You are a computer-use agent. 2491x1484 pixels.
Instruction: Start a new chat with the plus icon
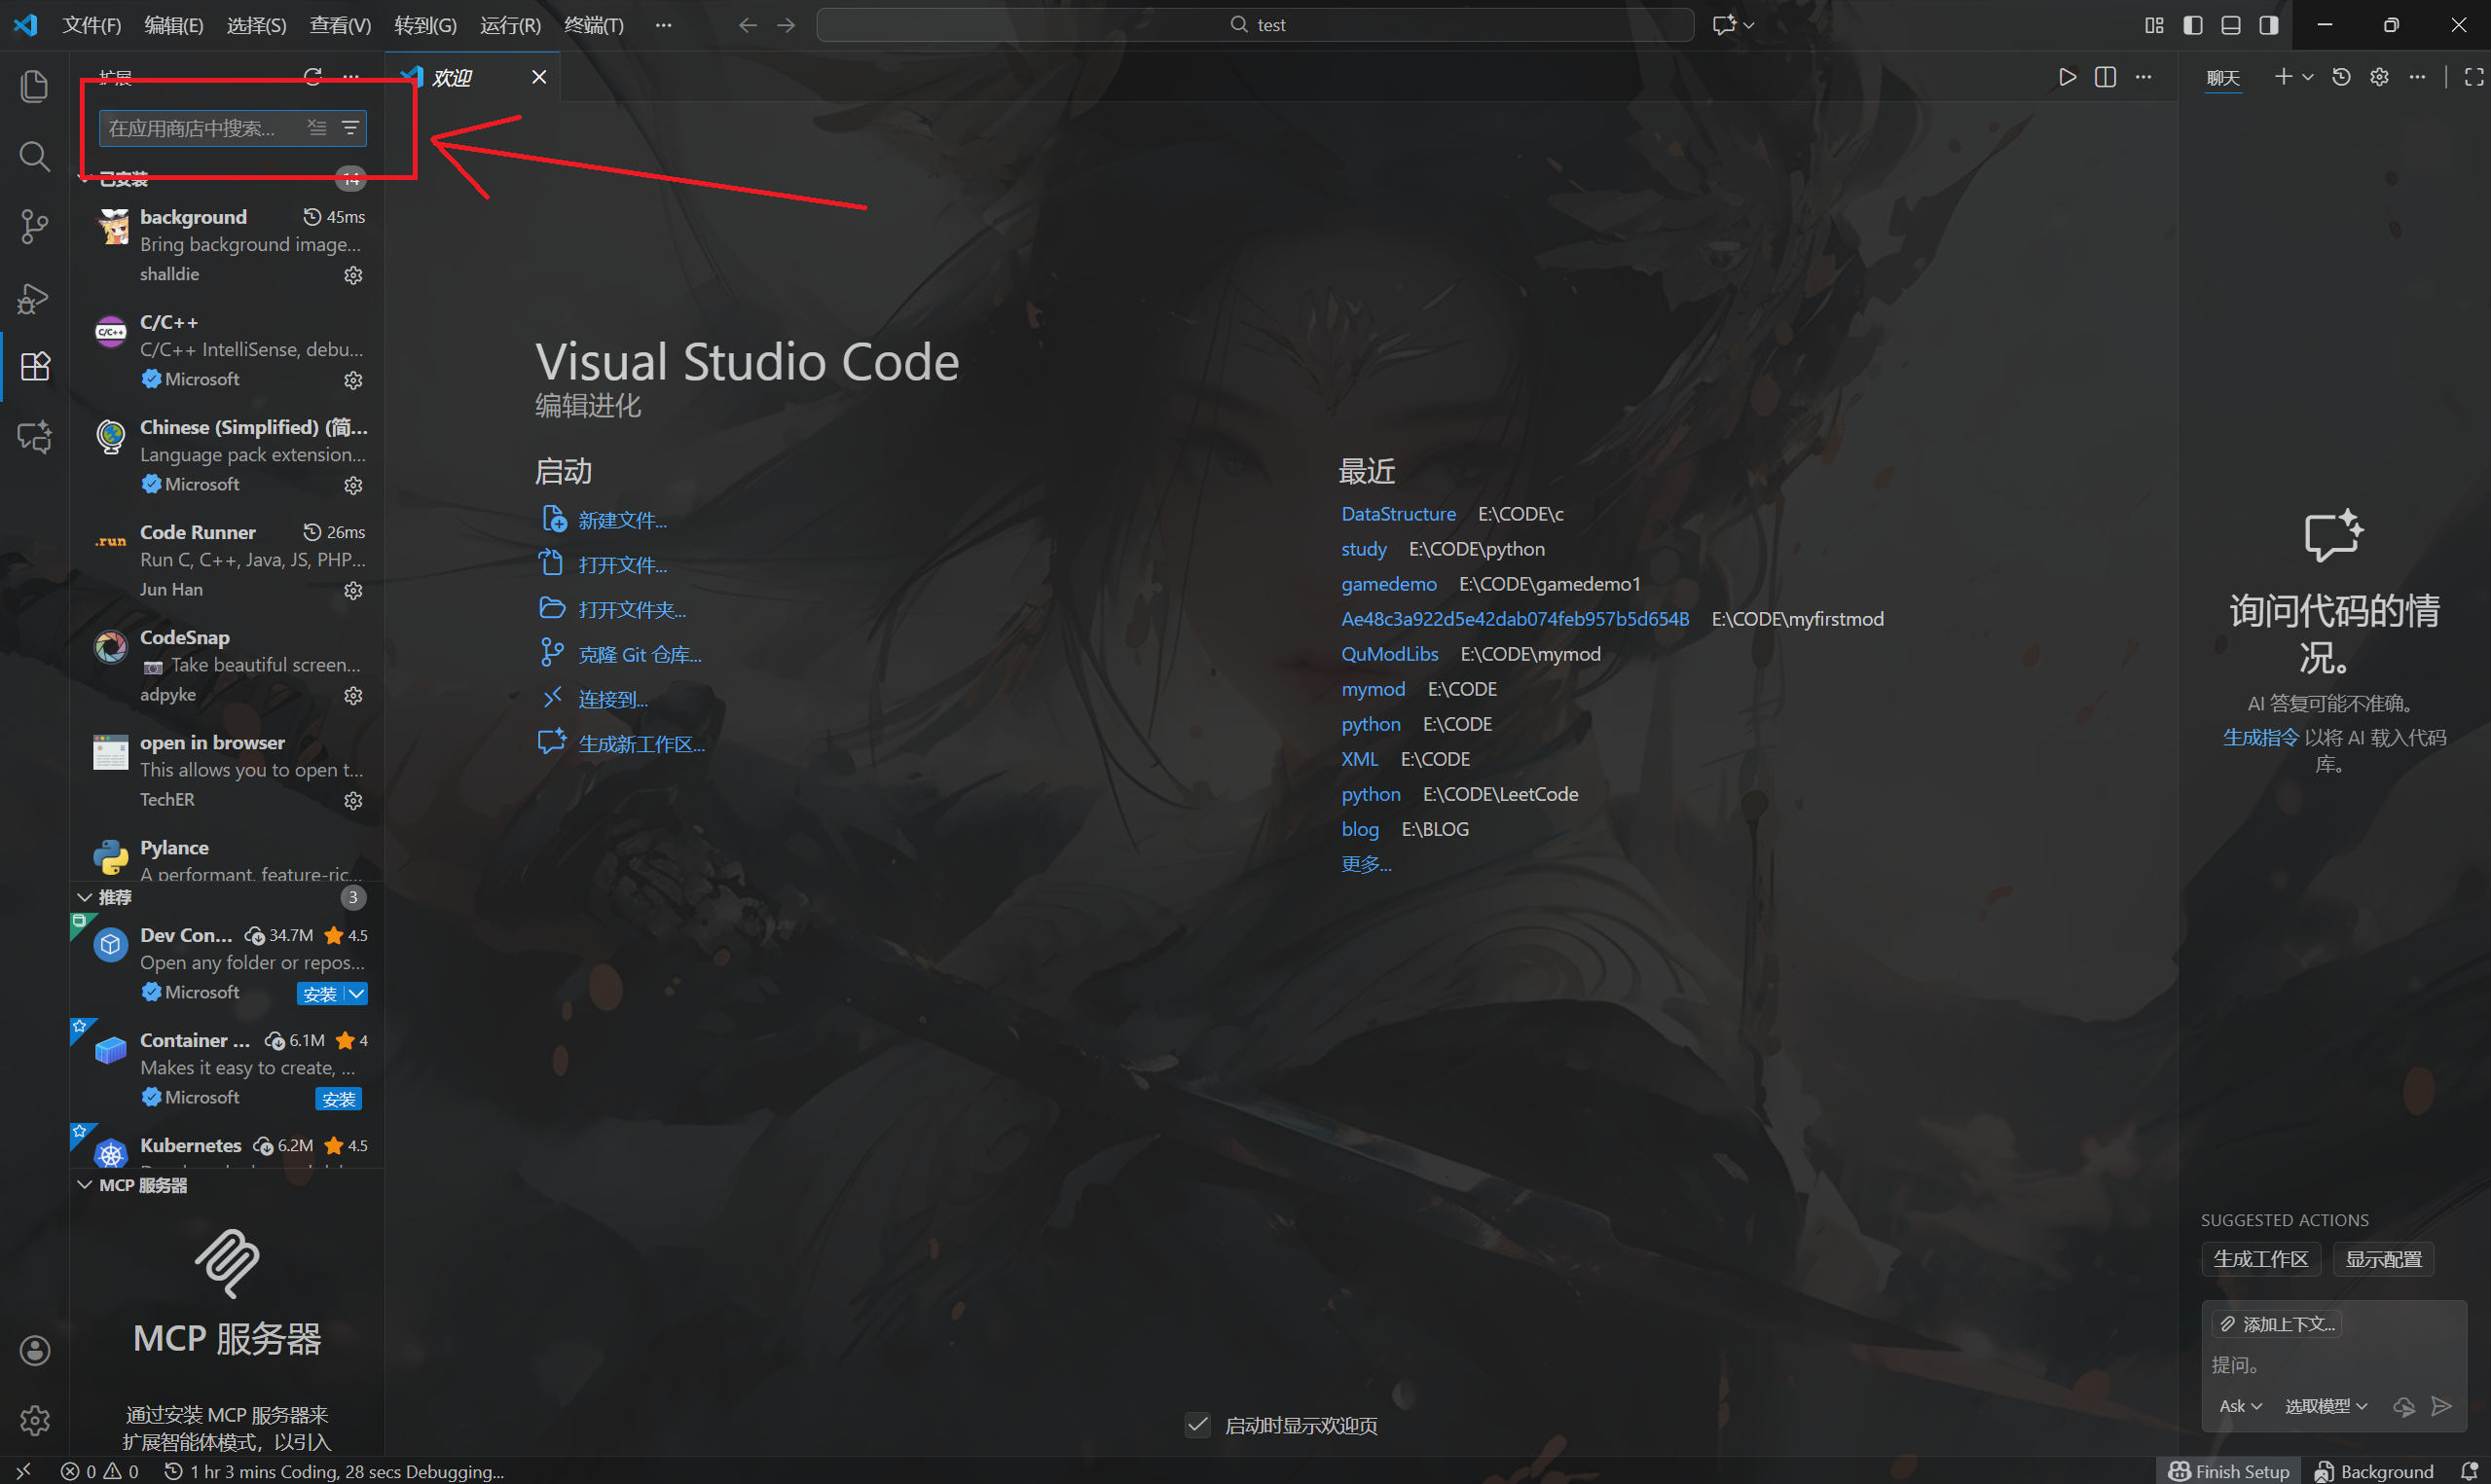(x=2287, y=76)
